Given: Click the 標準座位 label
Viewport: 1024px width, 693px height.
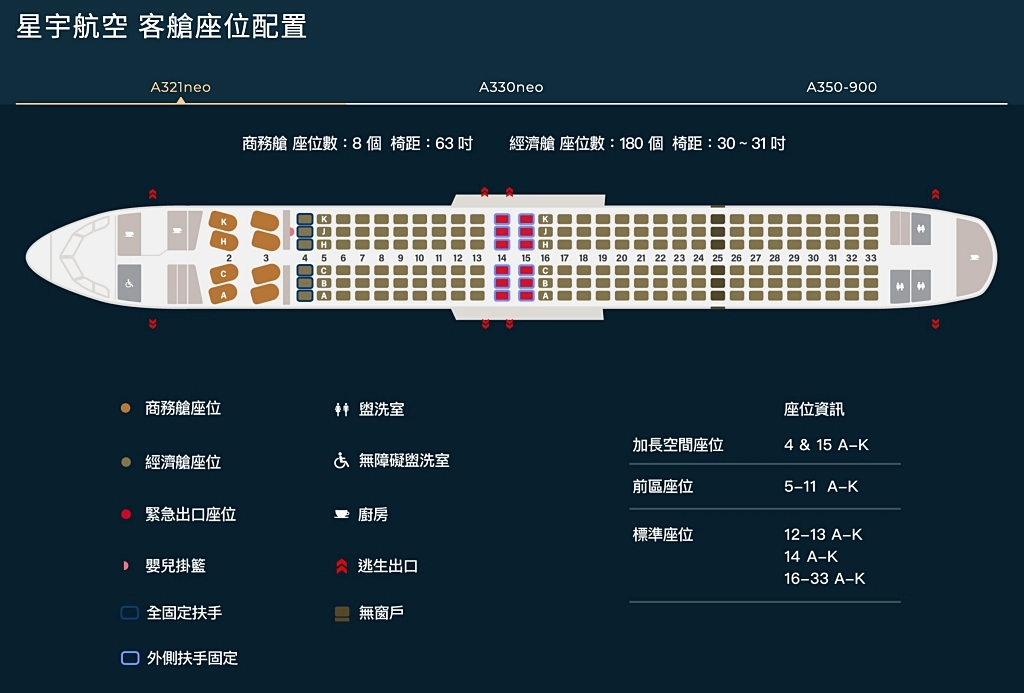Looking at the screenshot, I should point(662,535).
